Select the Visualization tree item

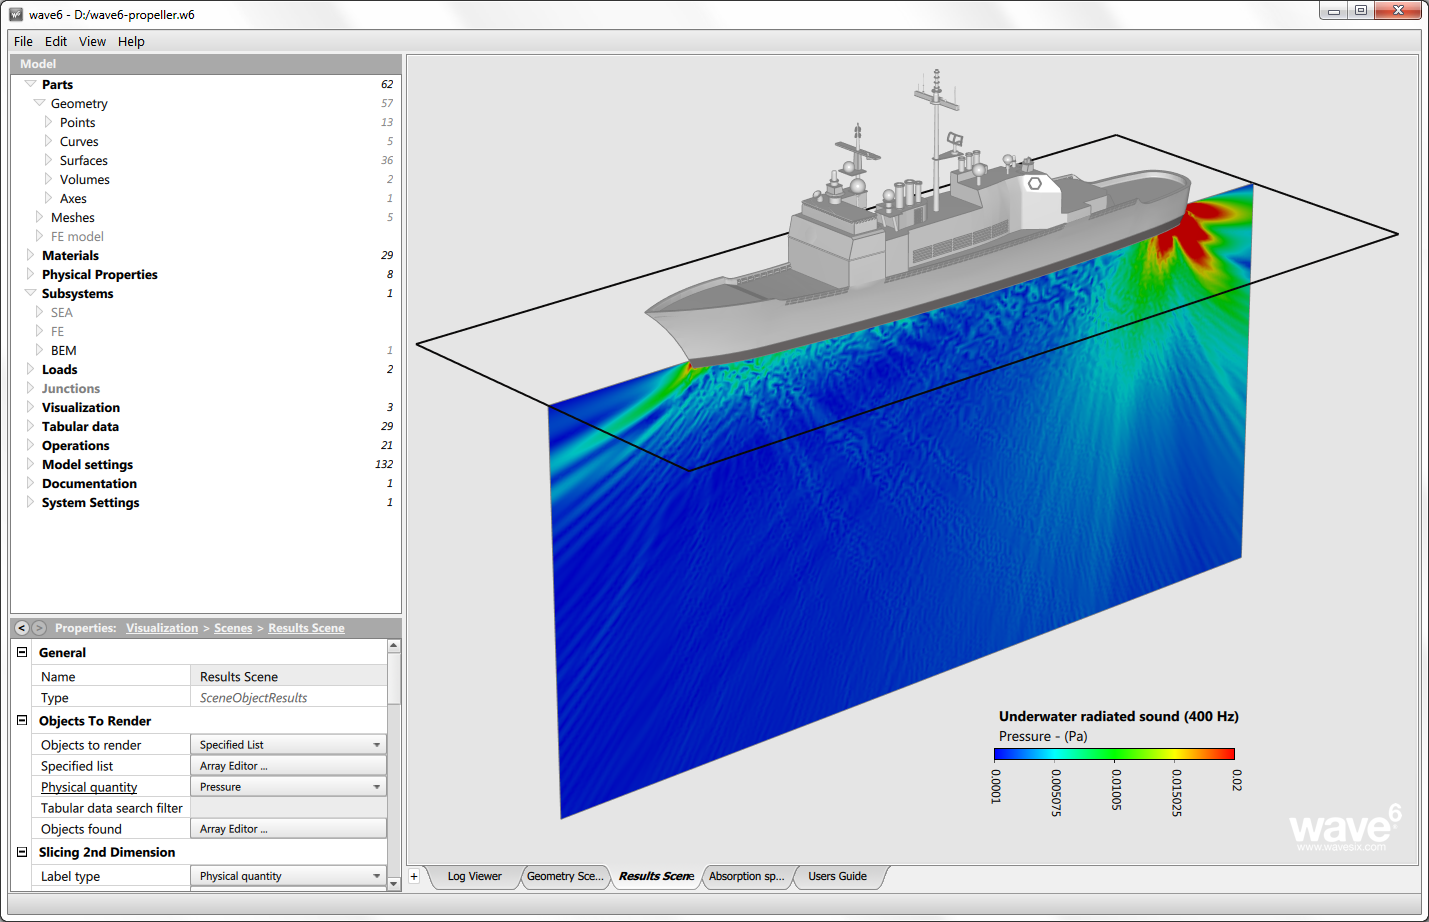[81, 407]
